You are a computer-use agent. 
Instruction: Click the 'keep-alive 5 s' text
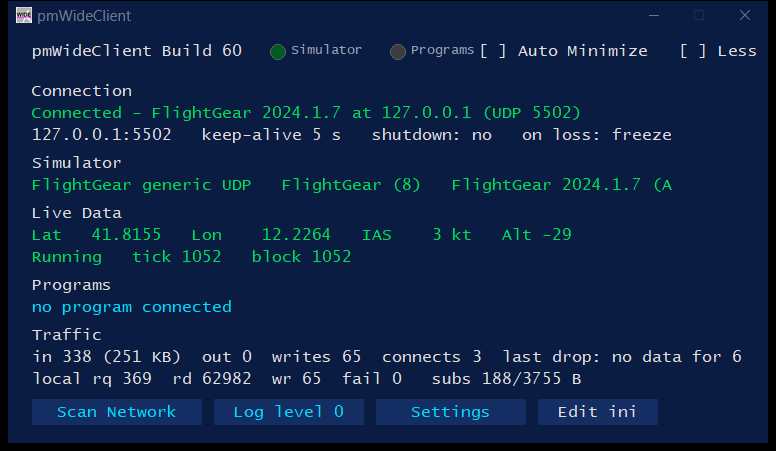(271, 135)
